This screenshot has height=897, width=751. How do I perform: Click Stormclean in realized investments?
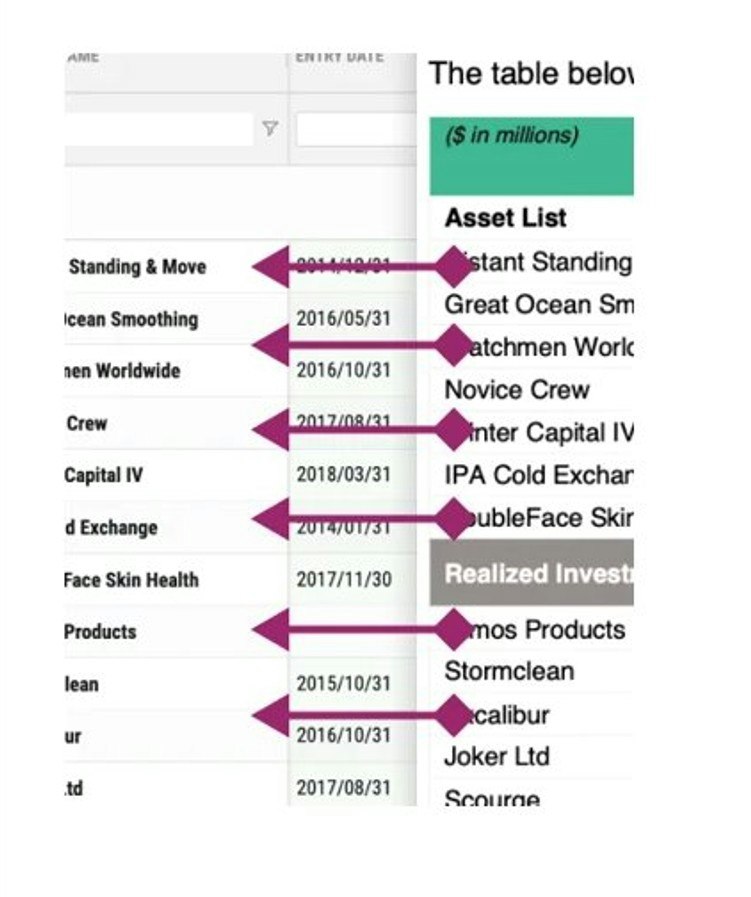click(x=509, y=672)
